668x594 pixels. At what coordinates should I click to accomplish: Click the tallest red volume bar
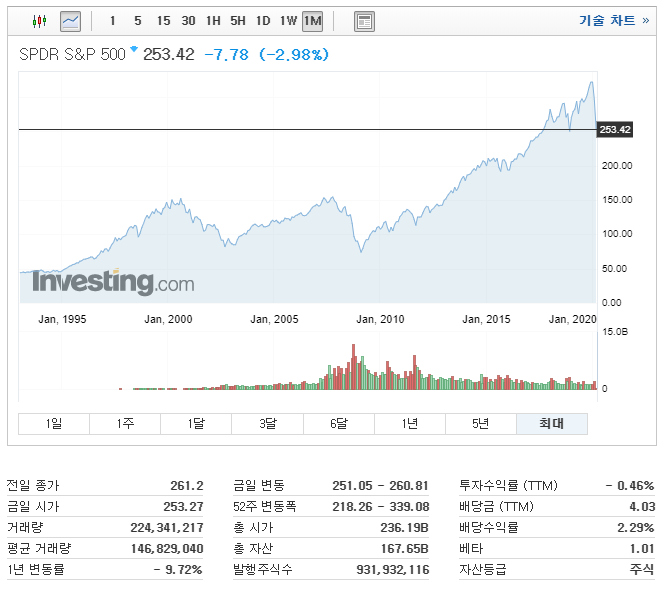(x=353, y=366)
